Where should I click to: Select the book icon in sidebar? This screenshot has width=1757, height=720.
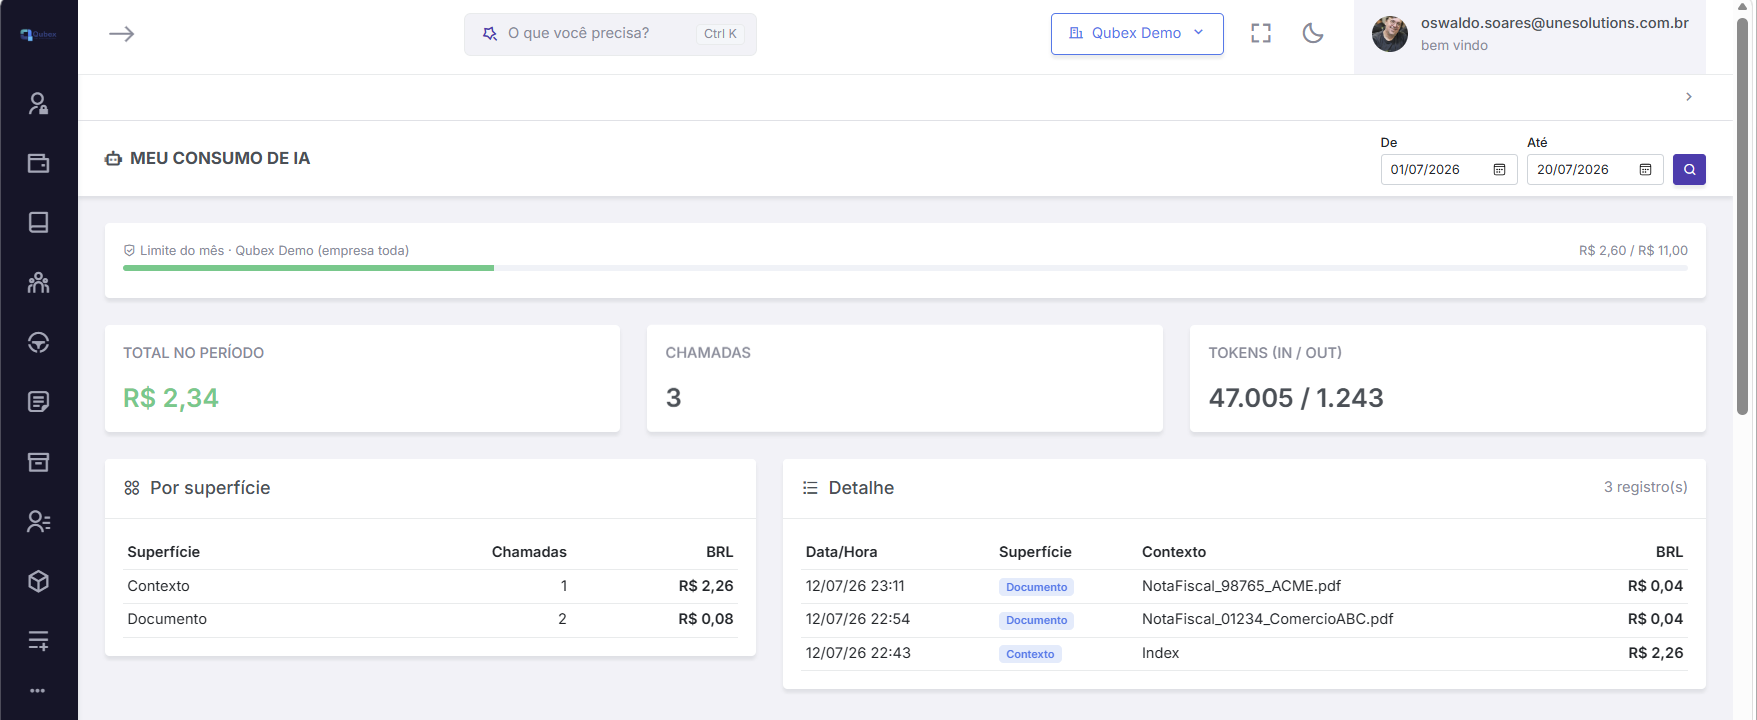[x=38, y=222]
